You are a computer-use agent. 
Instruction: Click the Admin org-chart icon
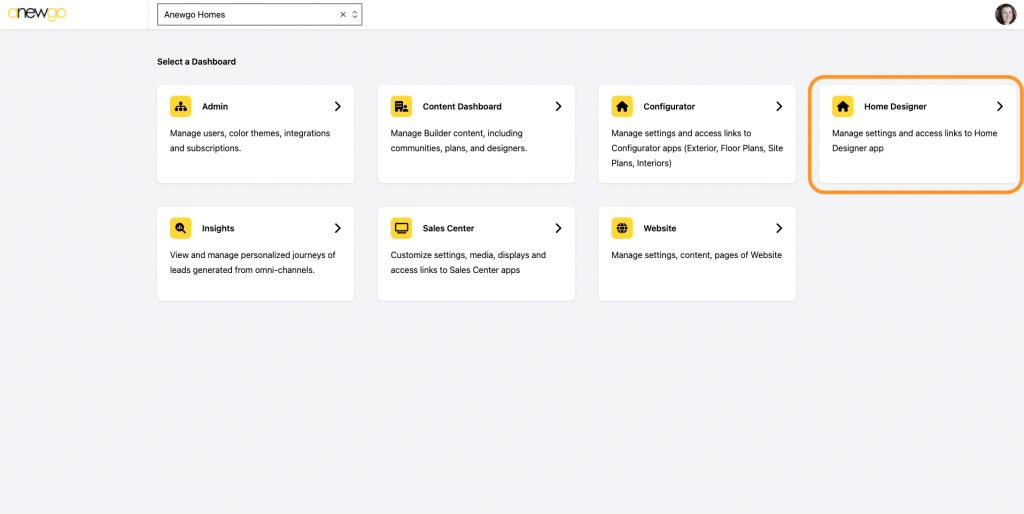point(180,106)
